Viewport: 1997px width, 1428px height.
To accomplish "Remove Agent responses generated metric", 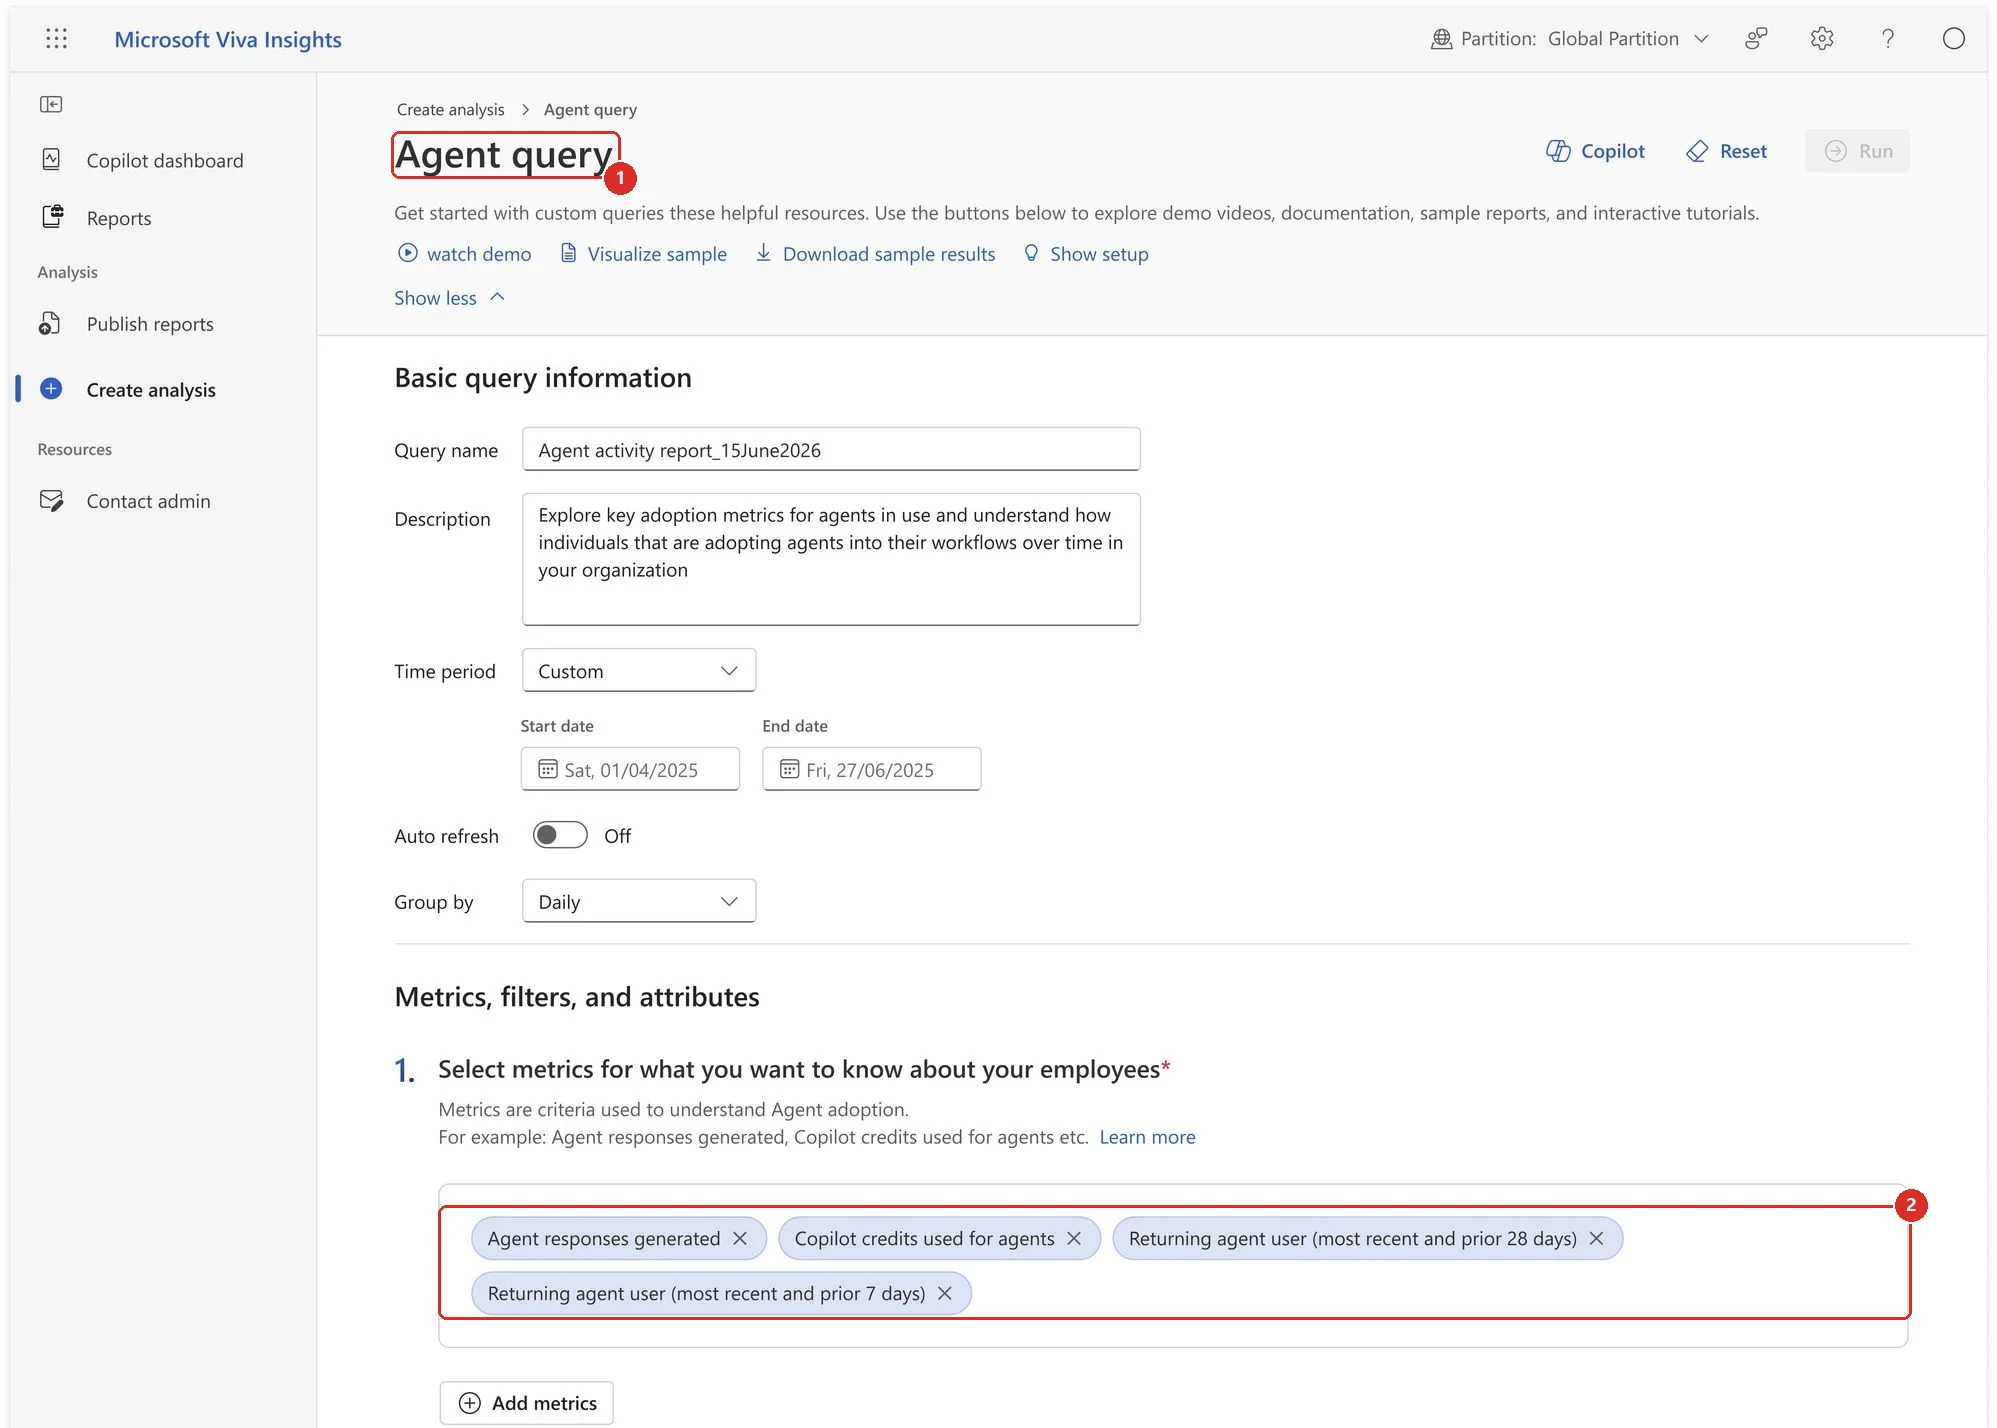I will click(x=740, y=1238).
